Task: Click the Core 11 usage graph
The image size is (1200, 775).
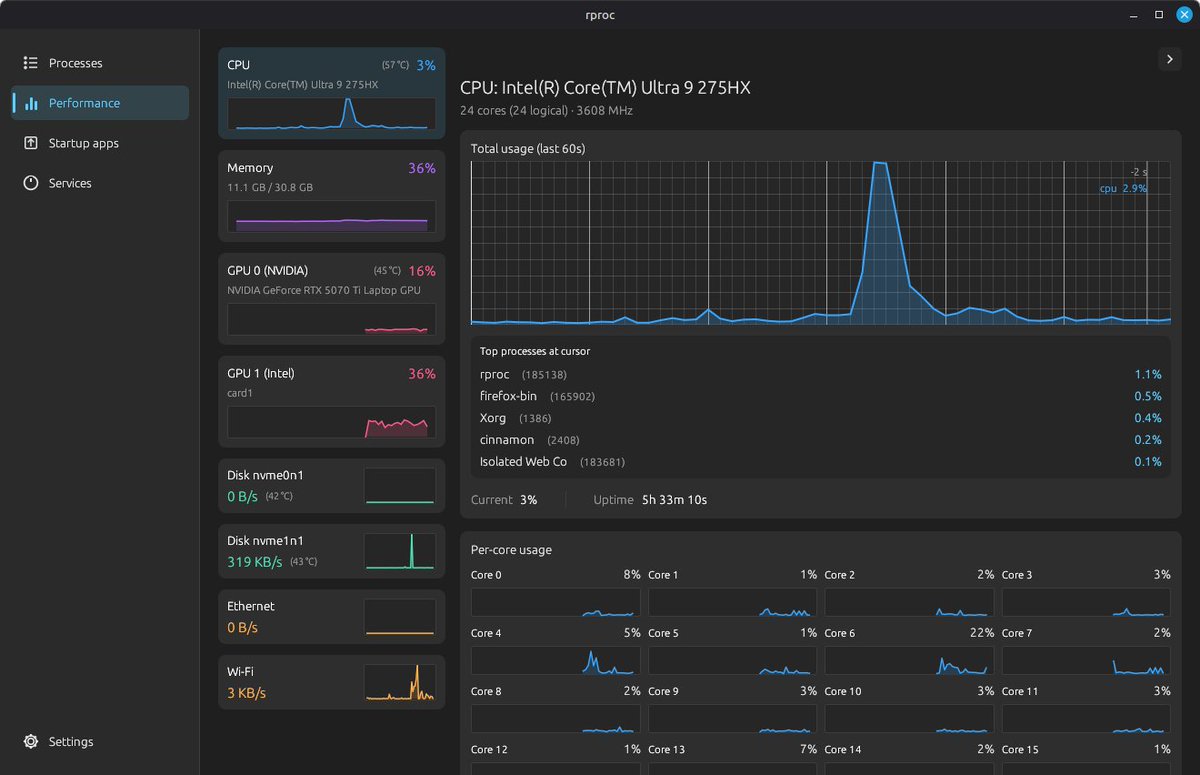Action: [x=1086, y=718]
